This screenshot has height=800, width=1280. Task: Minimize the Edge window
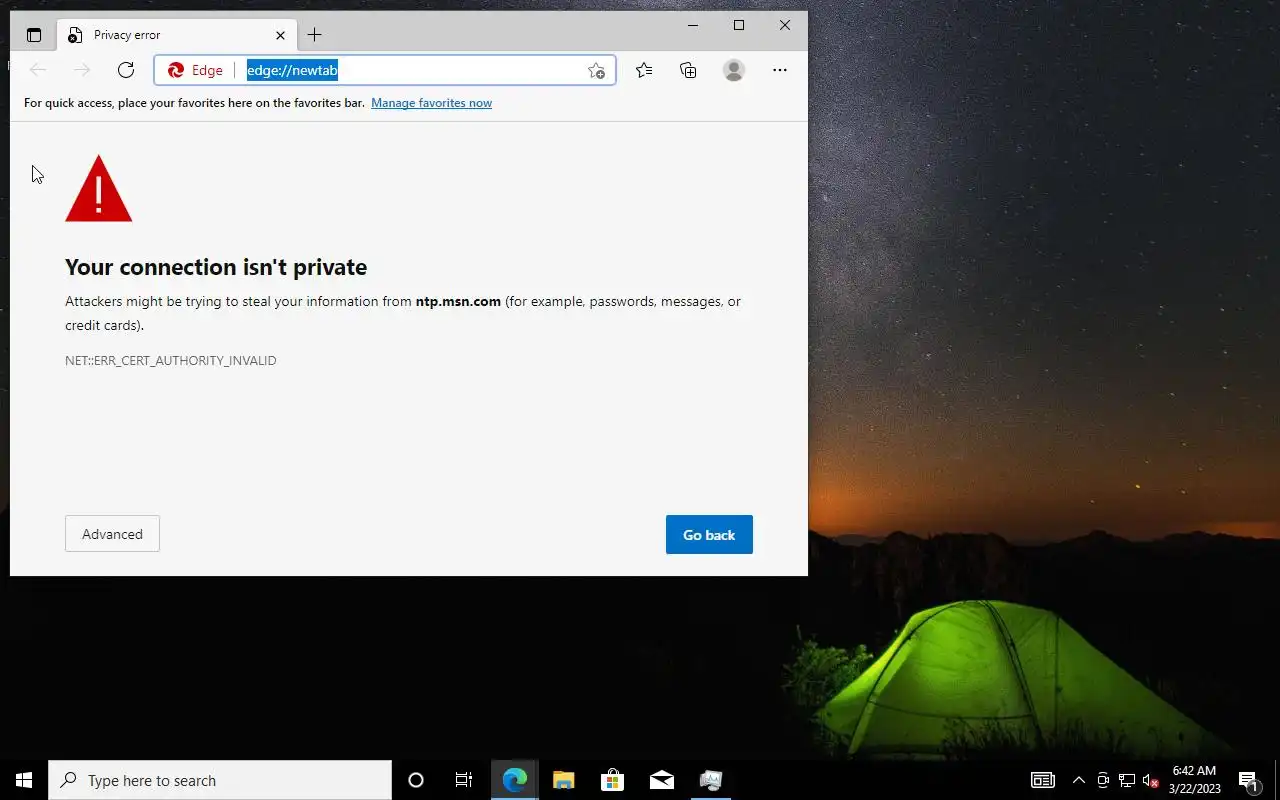[693, 25]
